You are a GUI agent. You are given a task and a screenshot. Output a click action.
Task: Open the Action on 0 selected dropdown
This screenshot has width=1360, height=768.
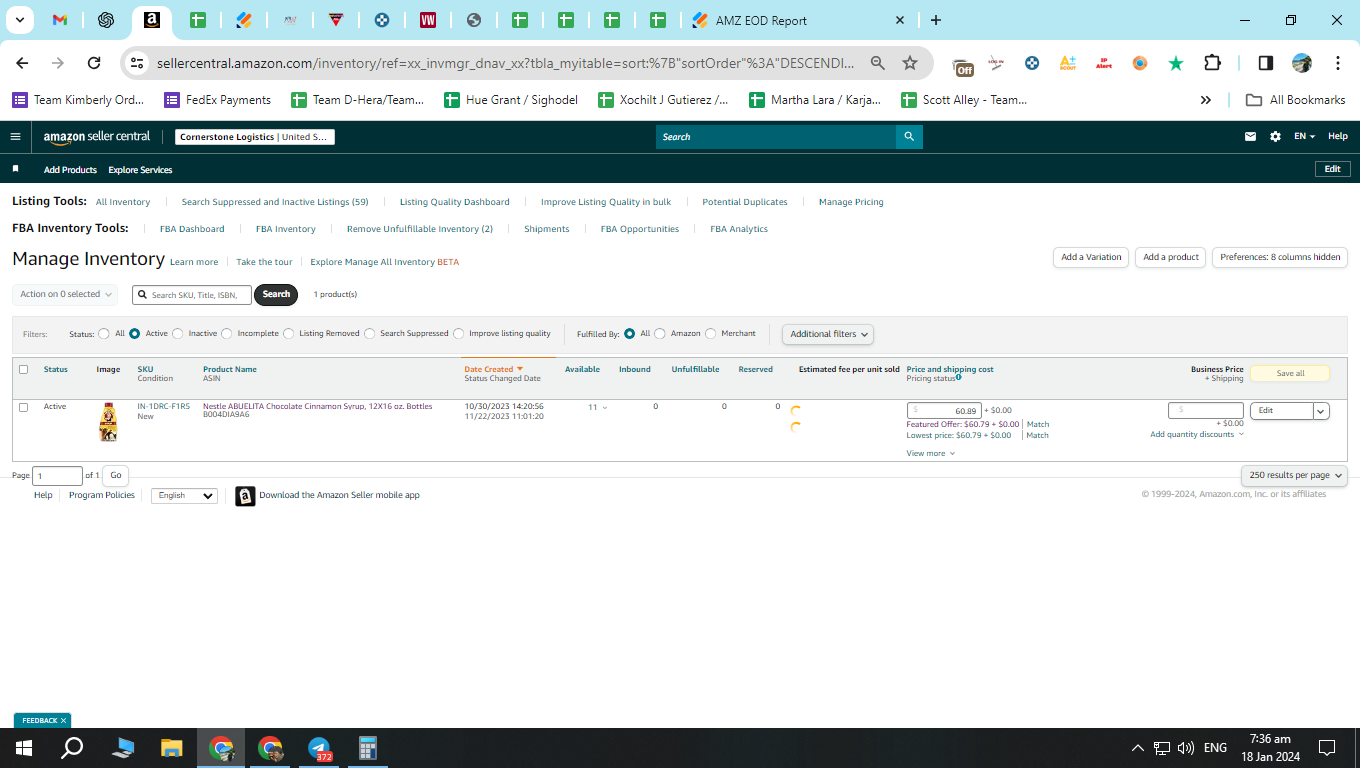65,294
